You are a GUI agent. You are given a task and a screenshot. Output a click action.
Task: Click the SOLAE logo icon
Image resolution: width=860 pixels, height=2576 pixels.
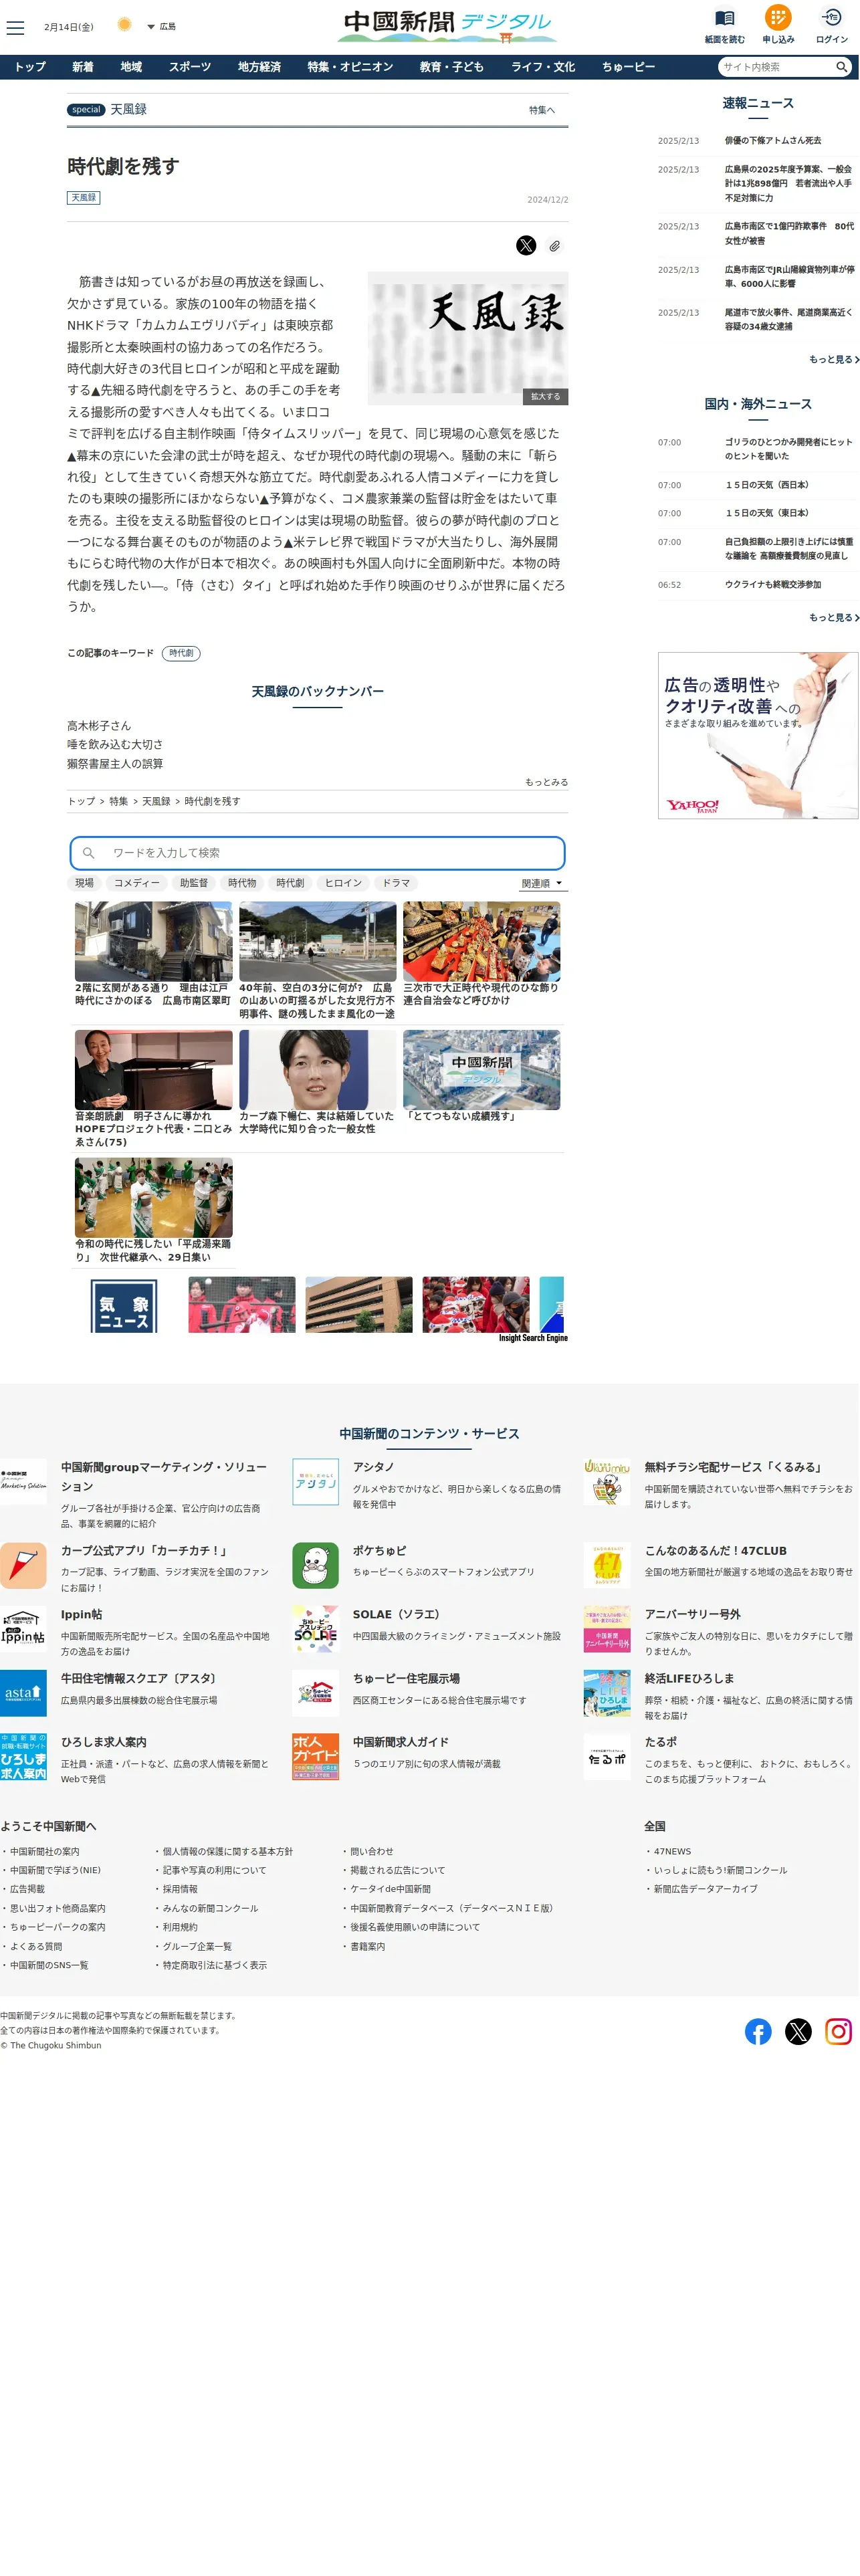pos(315,1630)
